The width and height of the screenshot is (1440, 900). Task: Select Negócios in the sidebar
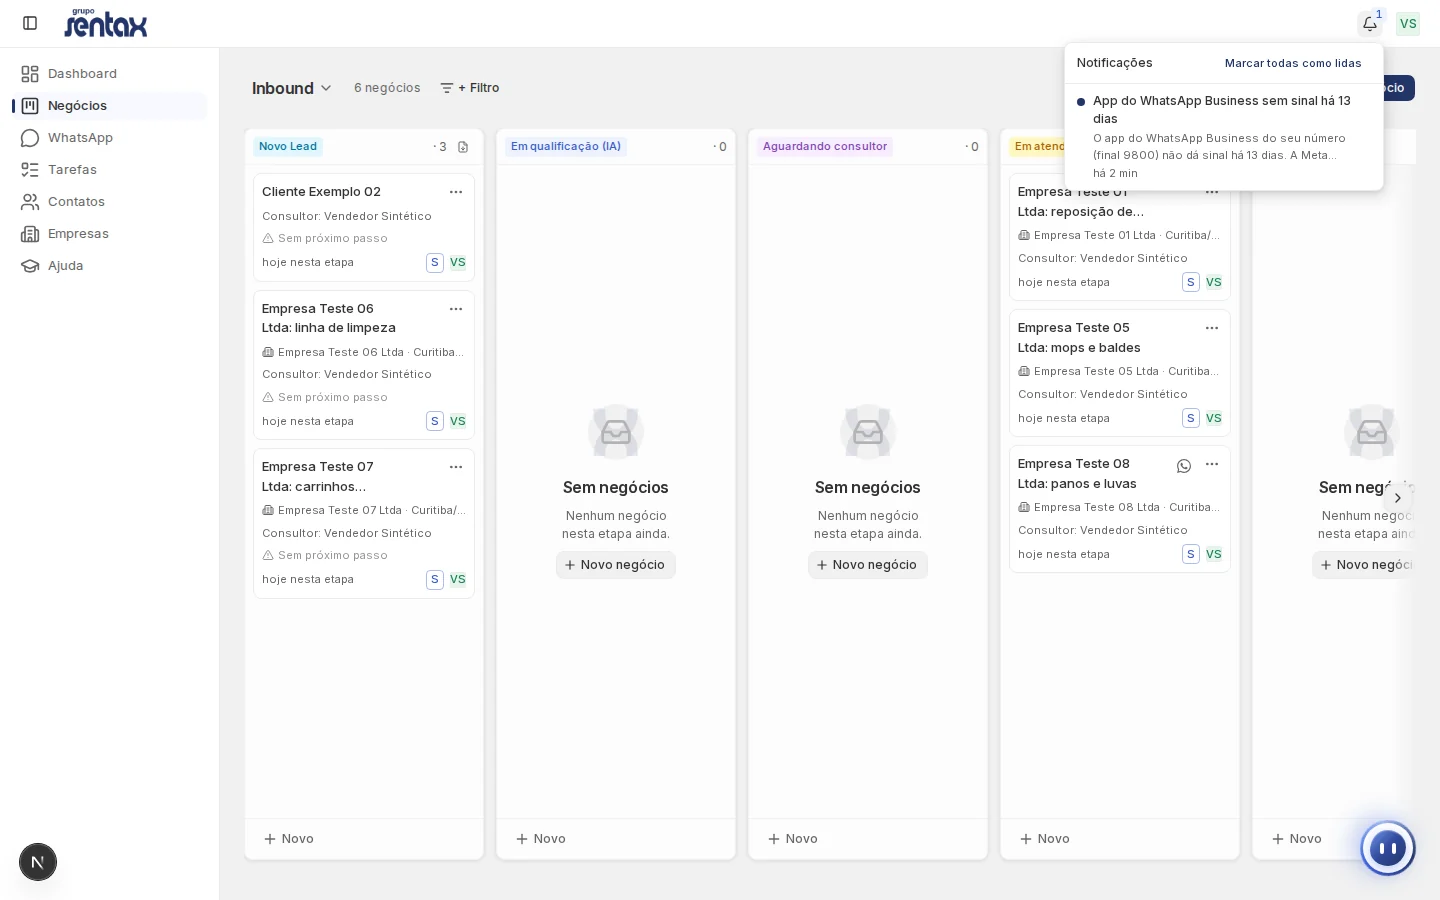coord(110,106)
